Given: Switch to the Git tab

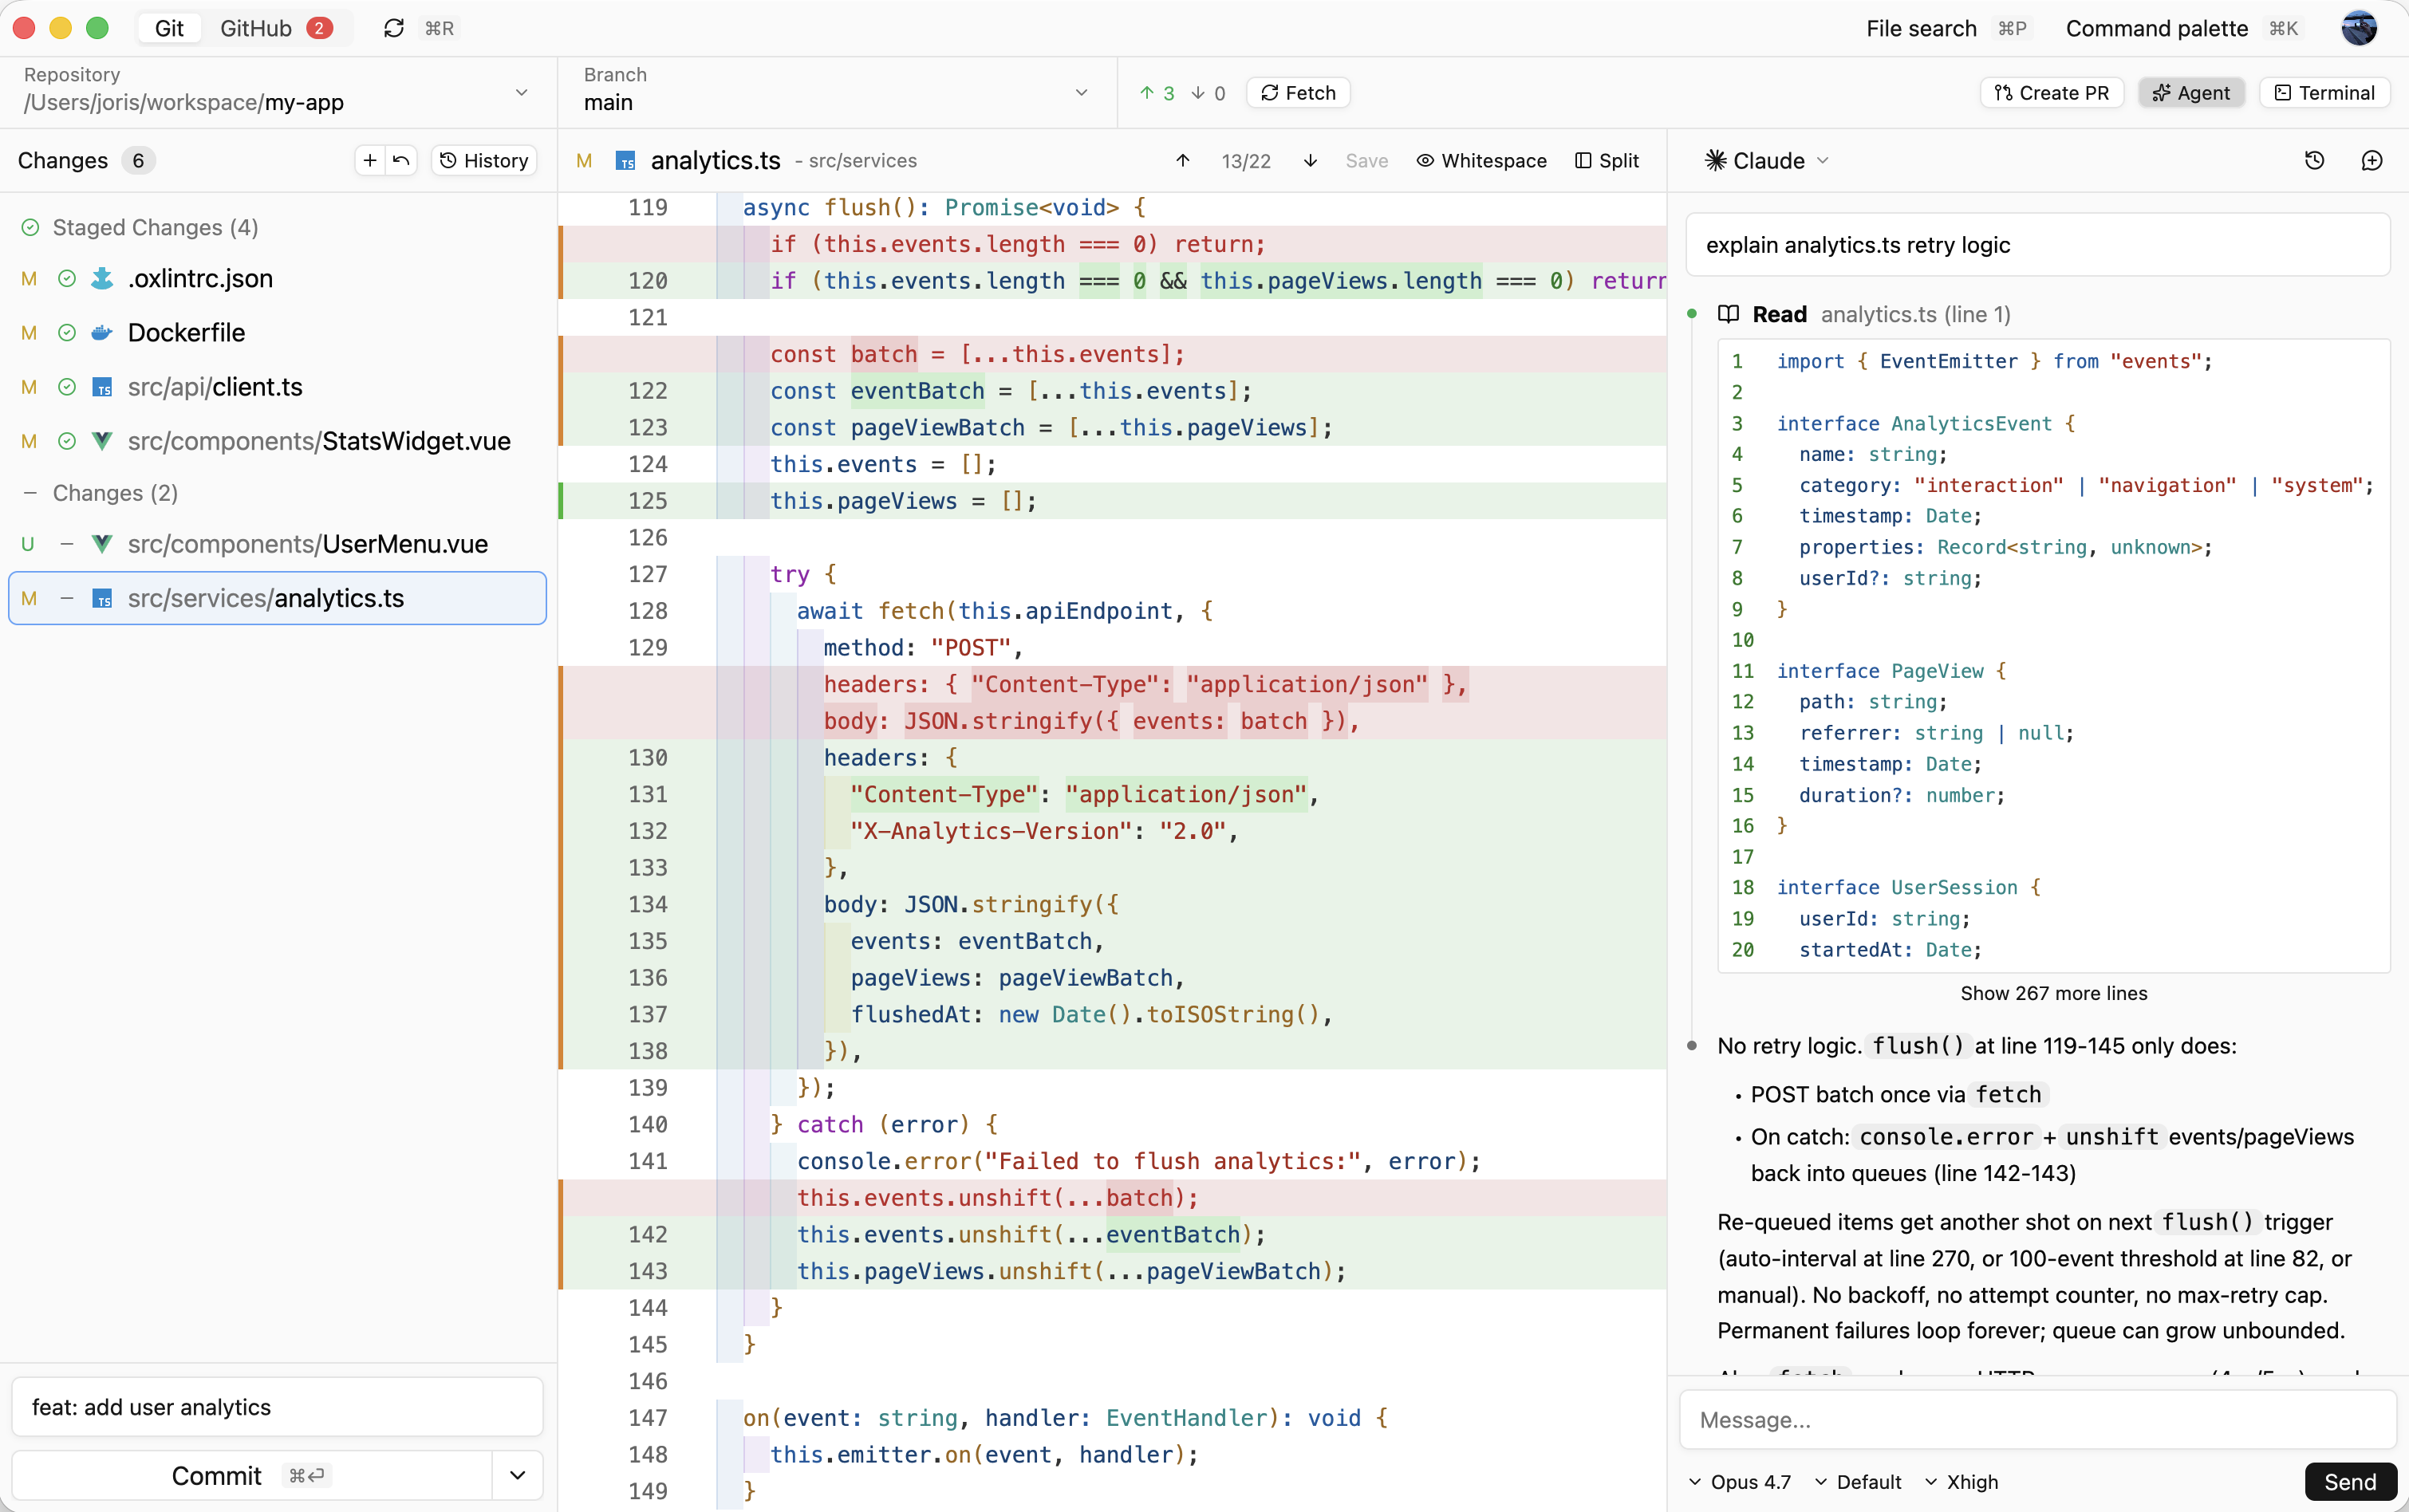Looking at the screenshot, I should [169, 28].
